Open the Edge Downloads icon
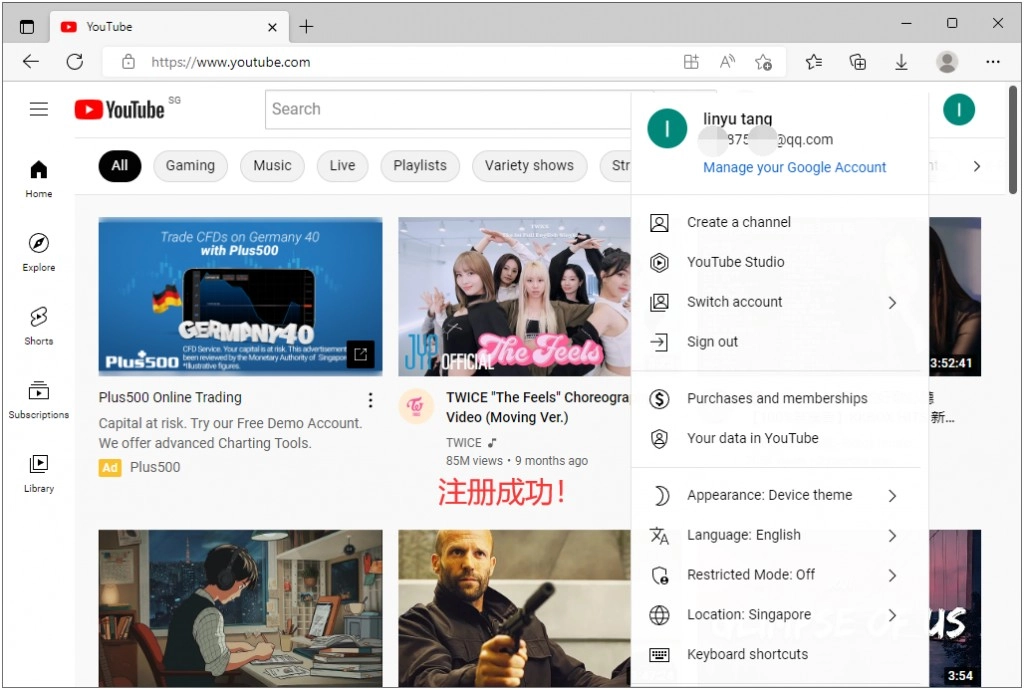Image resolution: width=1024 pixels, height=690 pixels. pyautogui.click(x=901, y=61)
